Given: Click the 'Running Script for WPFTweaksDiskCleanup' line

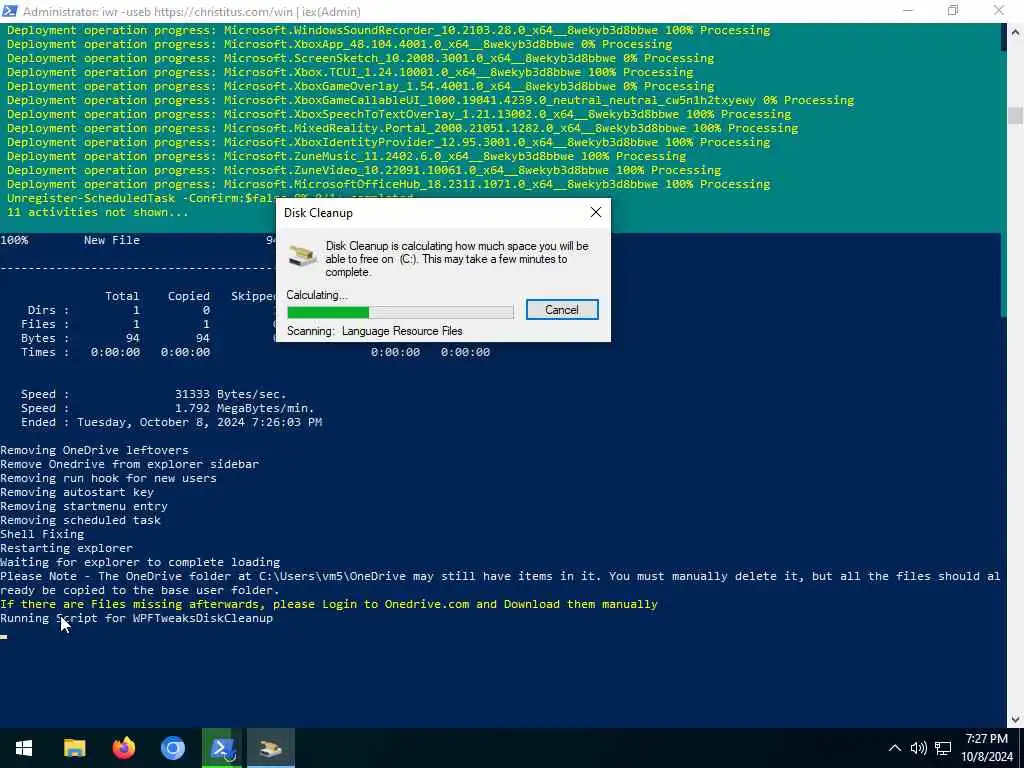Looking at the screenshot, I should click(136, 618).
